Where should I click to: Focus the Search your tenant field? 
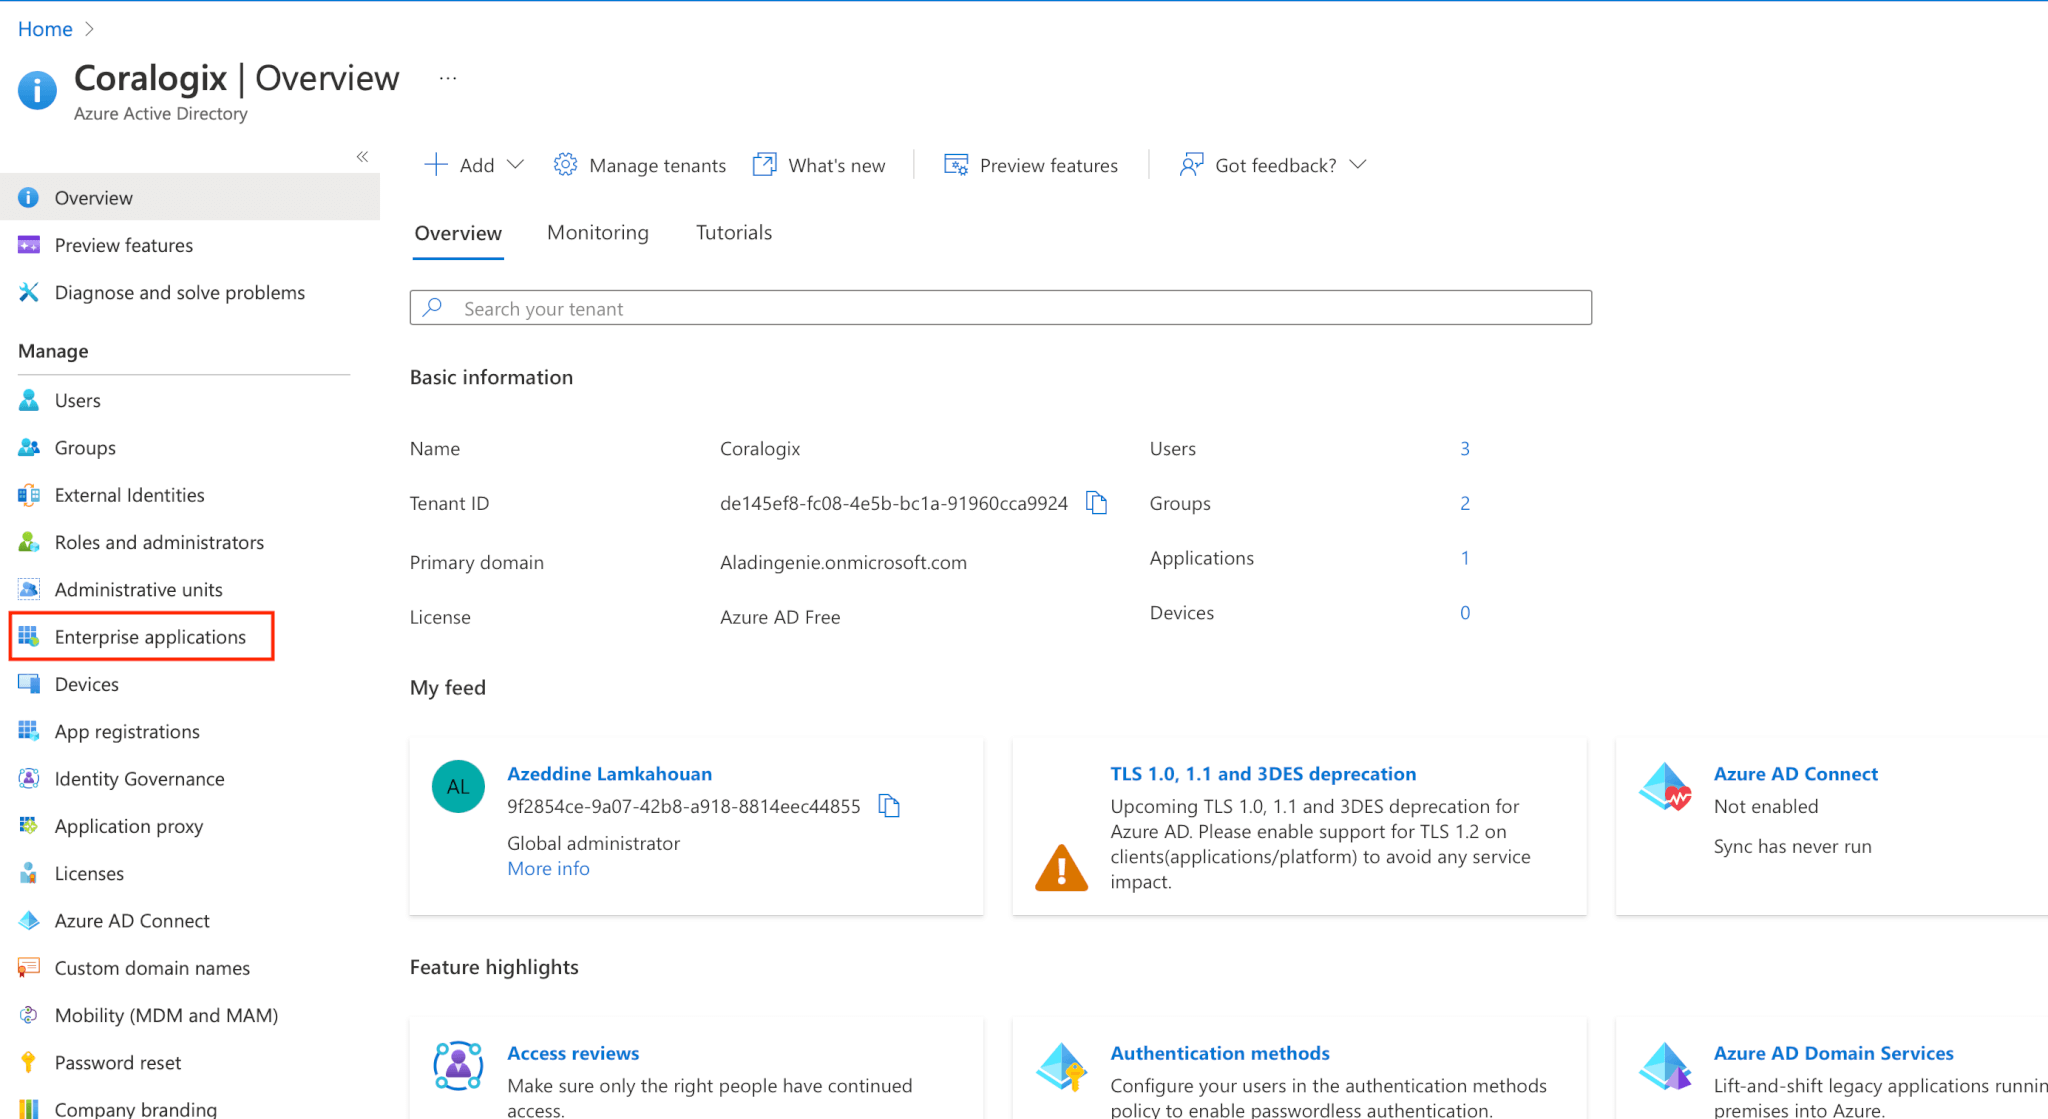(1000, 308)
